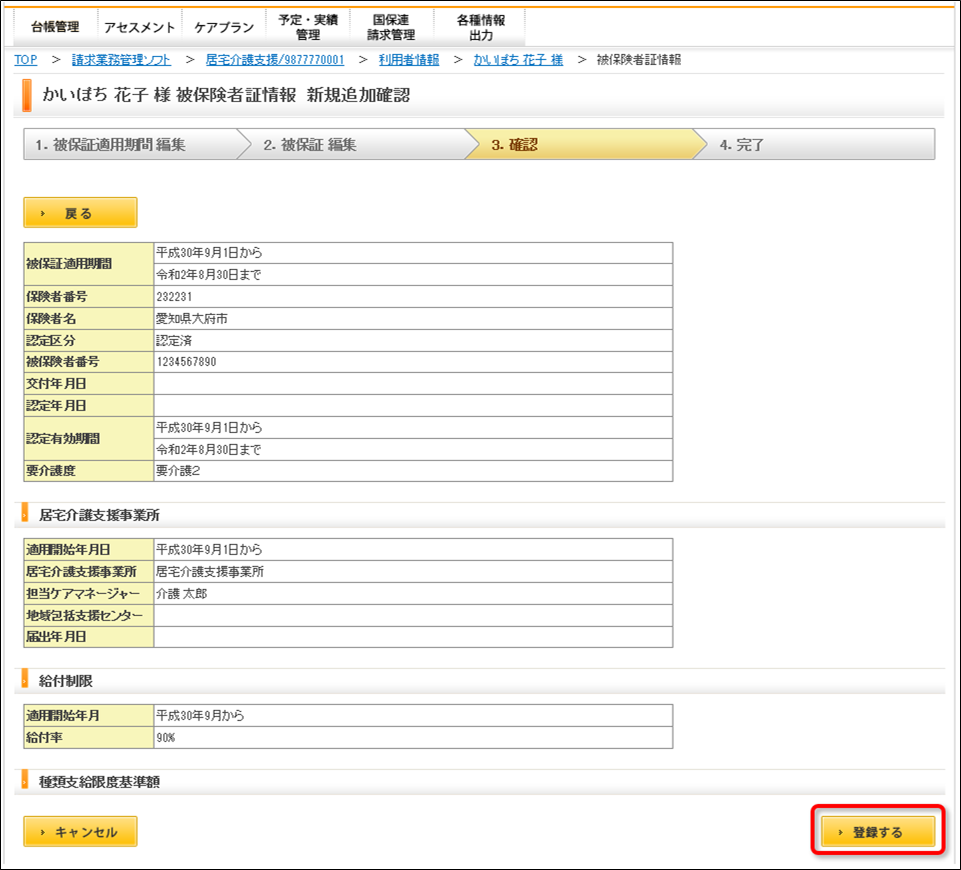Click insurer number value 232231

tap(174, 297)
